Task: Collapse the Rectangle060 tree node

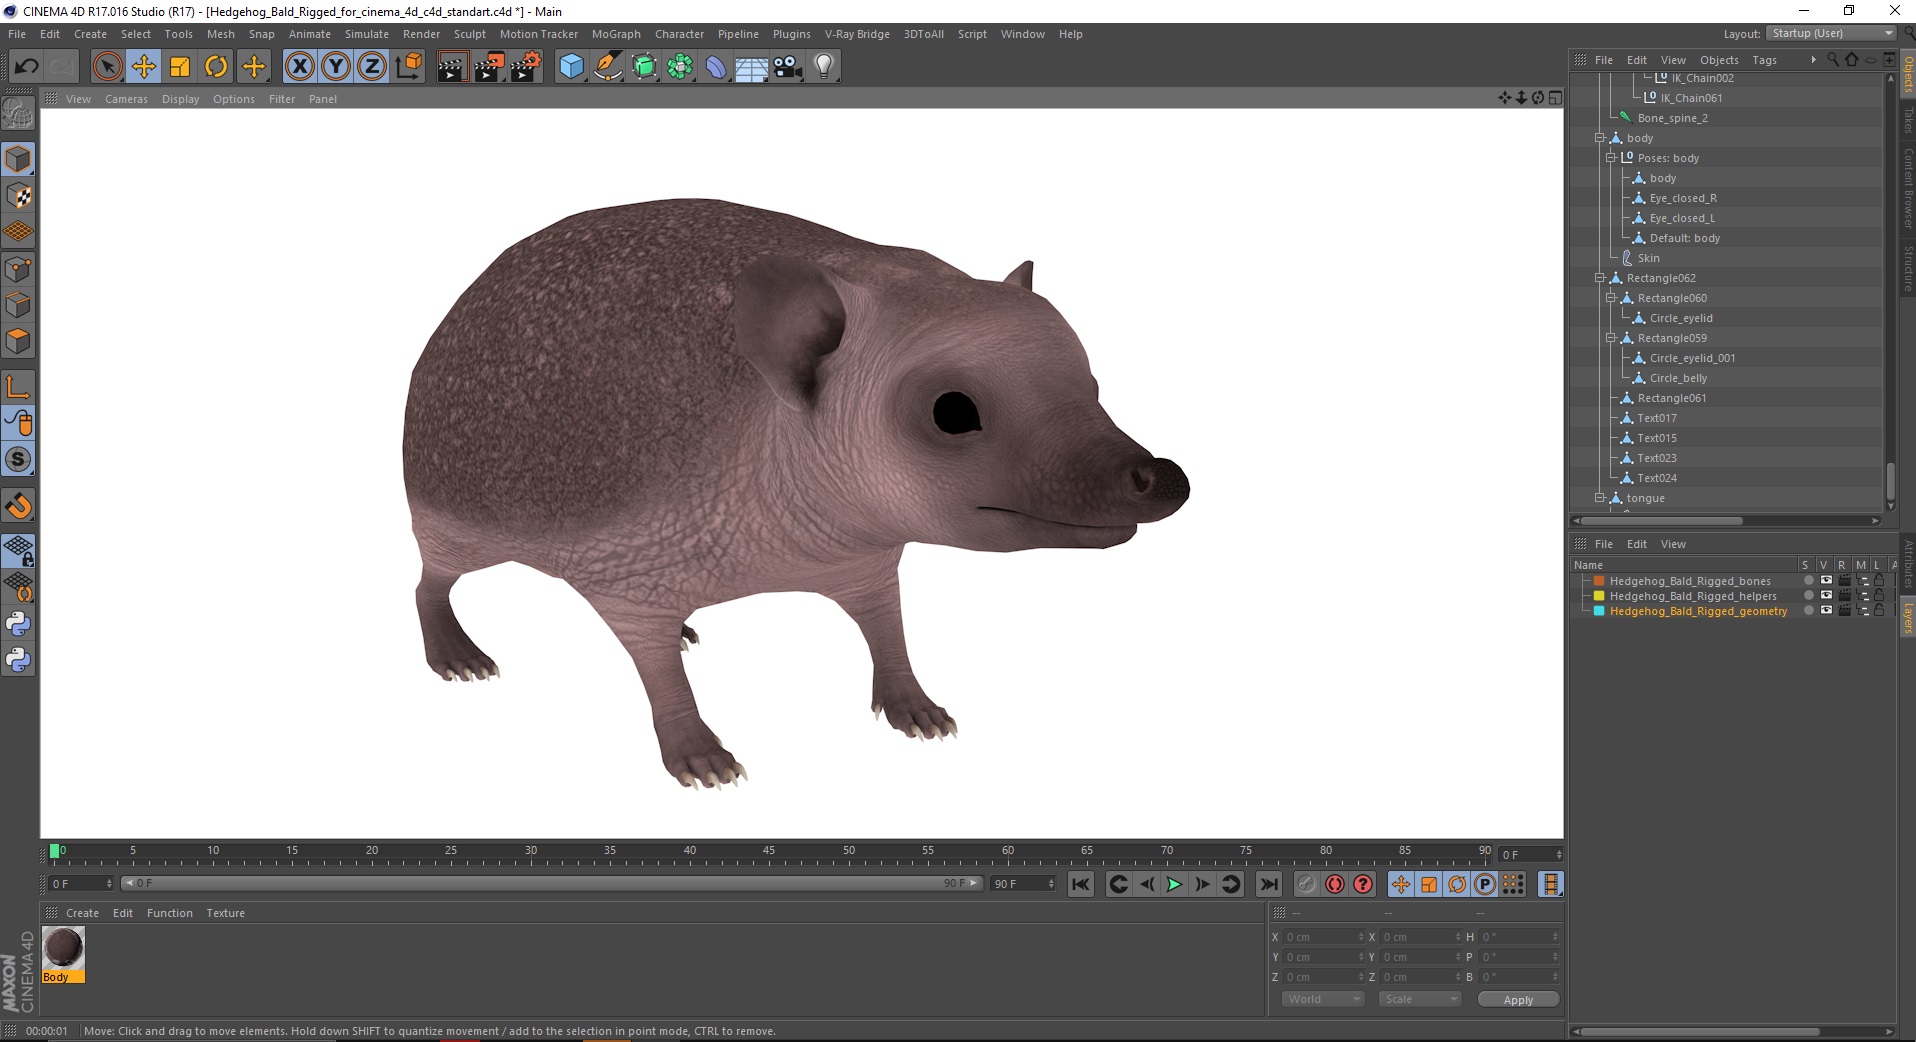Action: click(x=1611, y=298)
